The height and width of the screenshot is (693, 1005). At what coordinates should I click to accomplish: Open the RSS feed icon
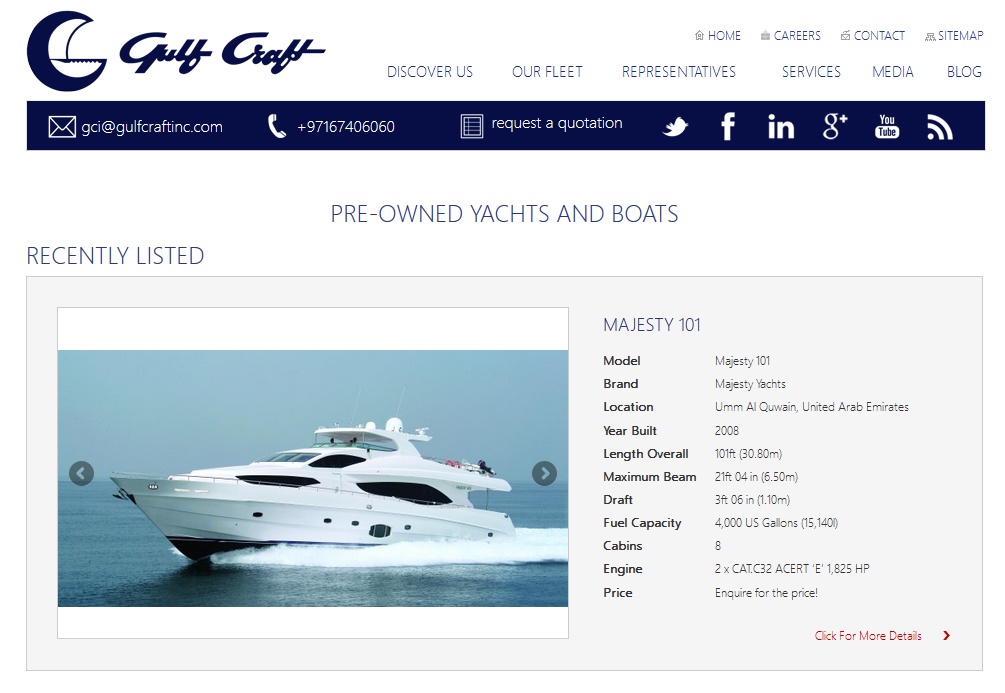[x=940, y=126]
